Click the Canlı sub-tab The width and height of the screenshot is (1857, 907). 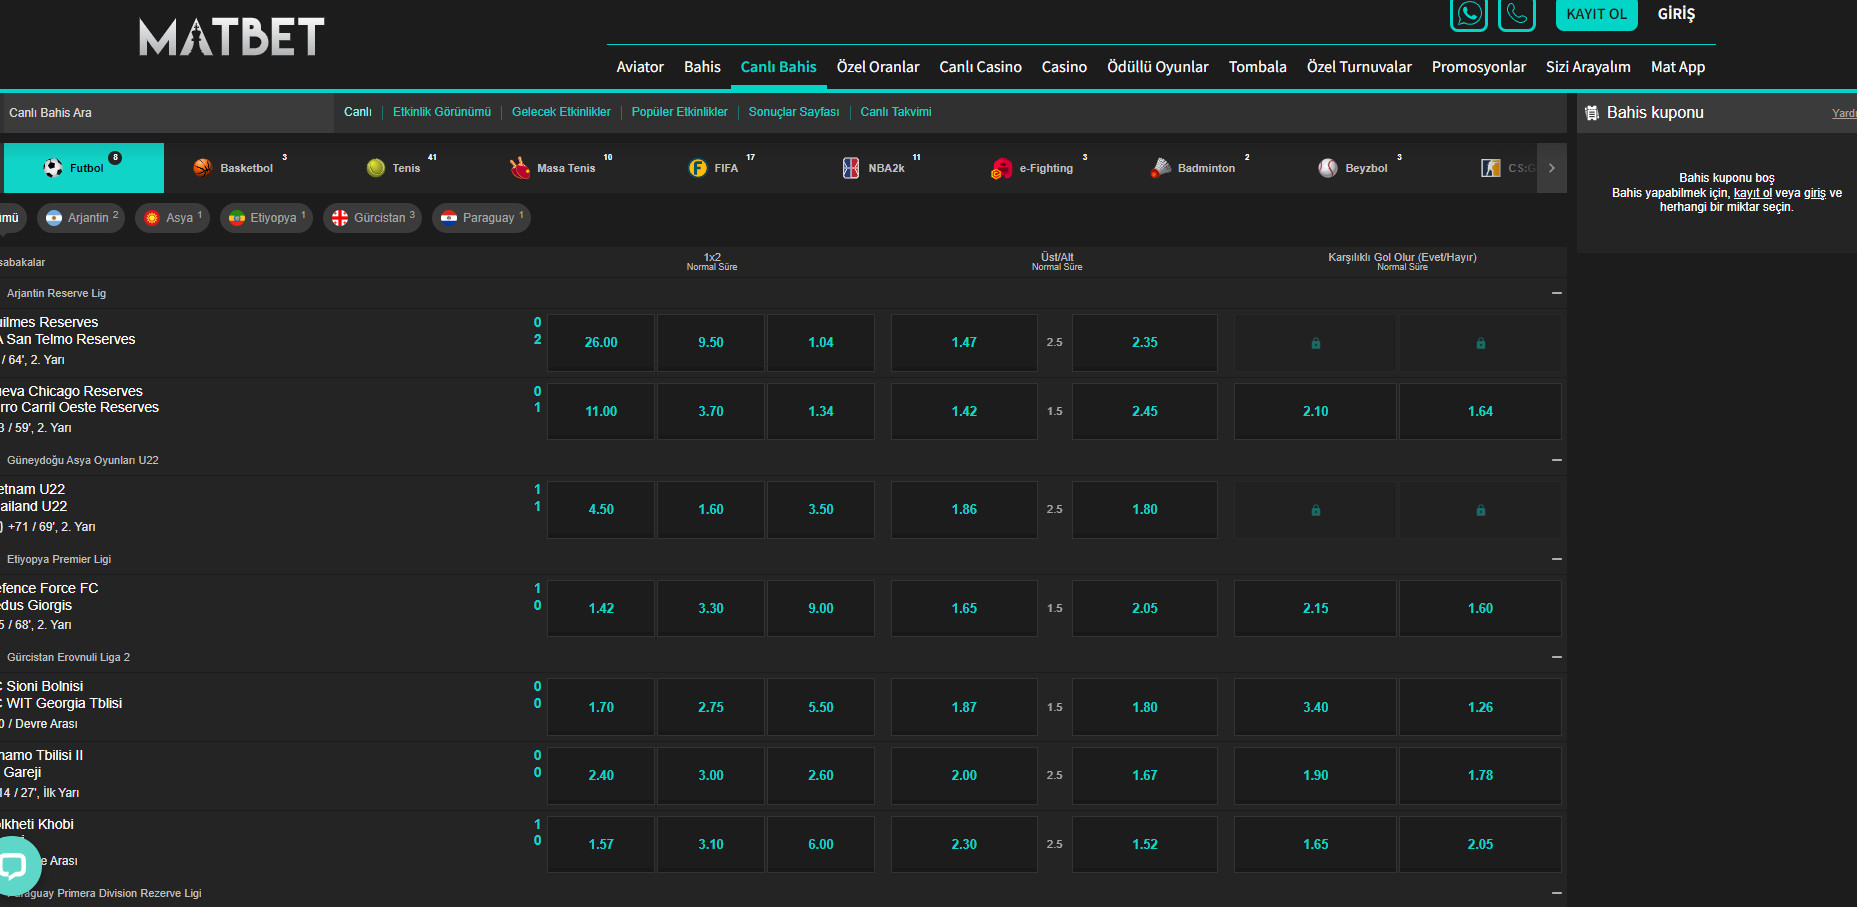[x=357, y=112]
